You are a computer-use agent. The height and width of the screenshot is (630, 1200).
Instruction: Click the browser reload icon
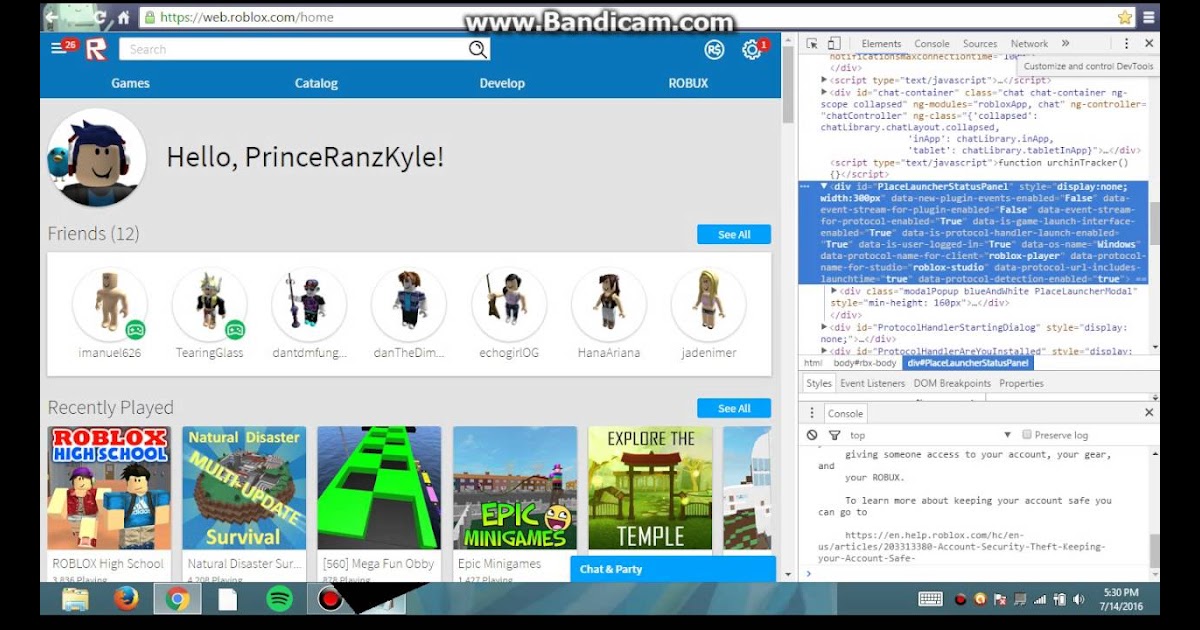pos(100,17)
